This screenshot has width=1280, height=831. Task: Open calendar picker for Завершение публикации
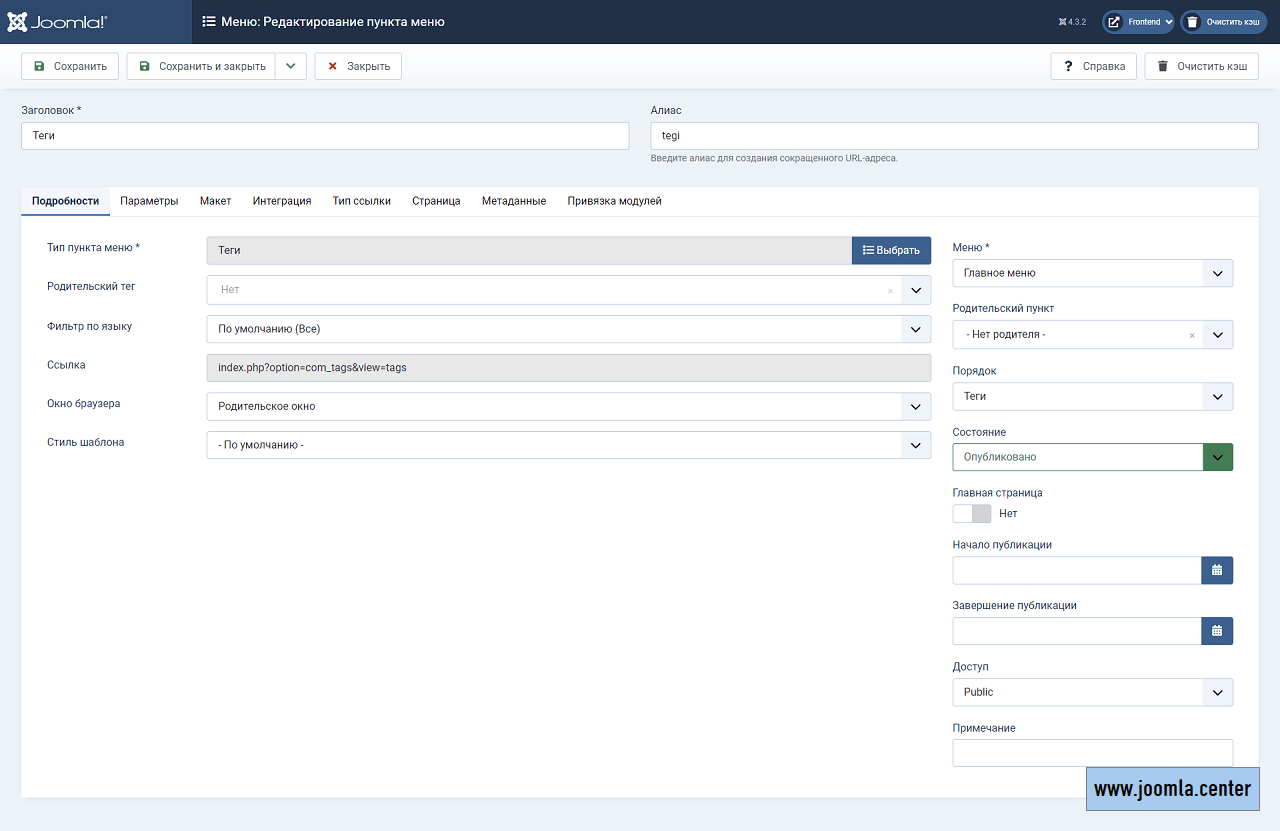1216,631
